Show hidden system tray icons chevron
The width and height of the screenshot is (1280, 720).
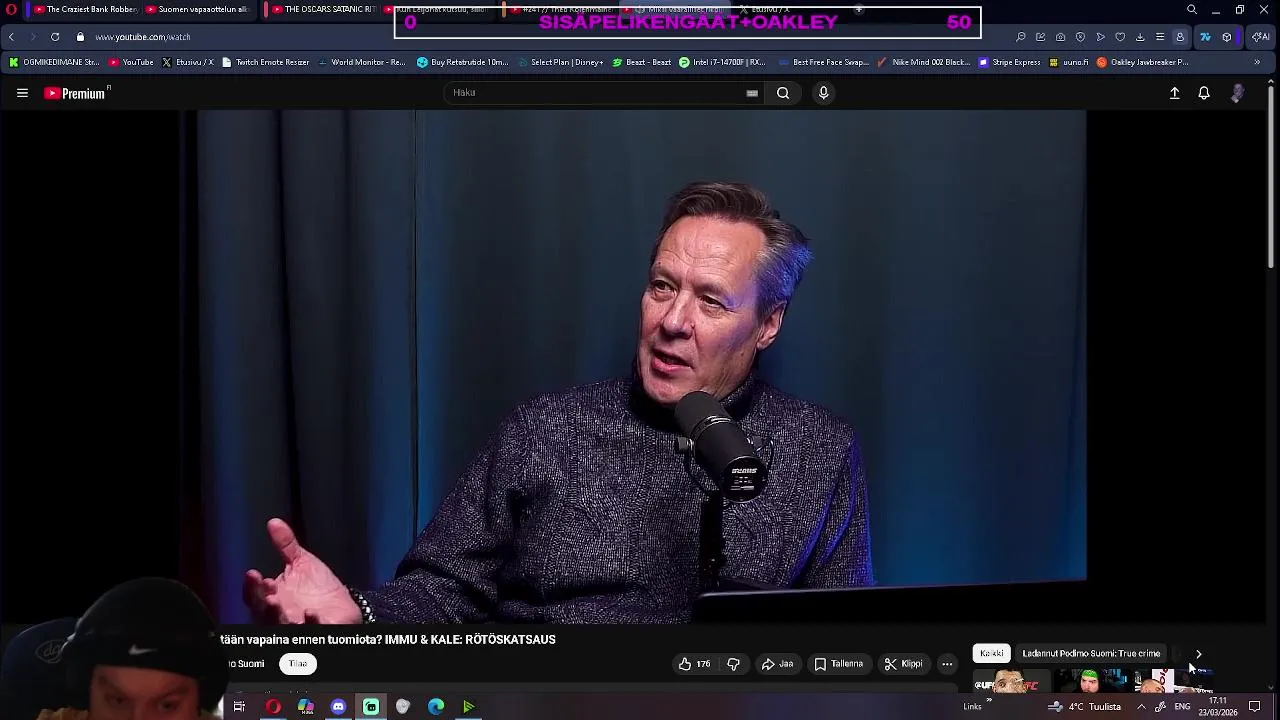pyautogui.click(x=1141, y=707)
